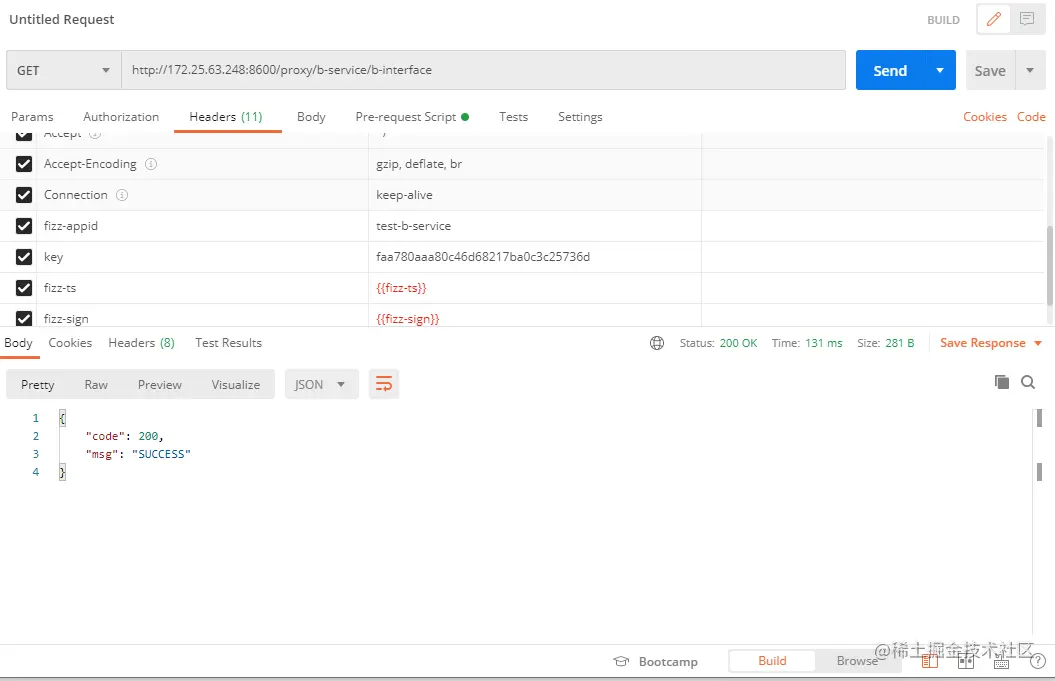
Task: Copy response using the copy icon
Action: [1002, 382]
